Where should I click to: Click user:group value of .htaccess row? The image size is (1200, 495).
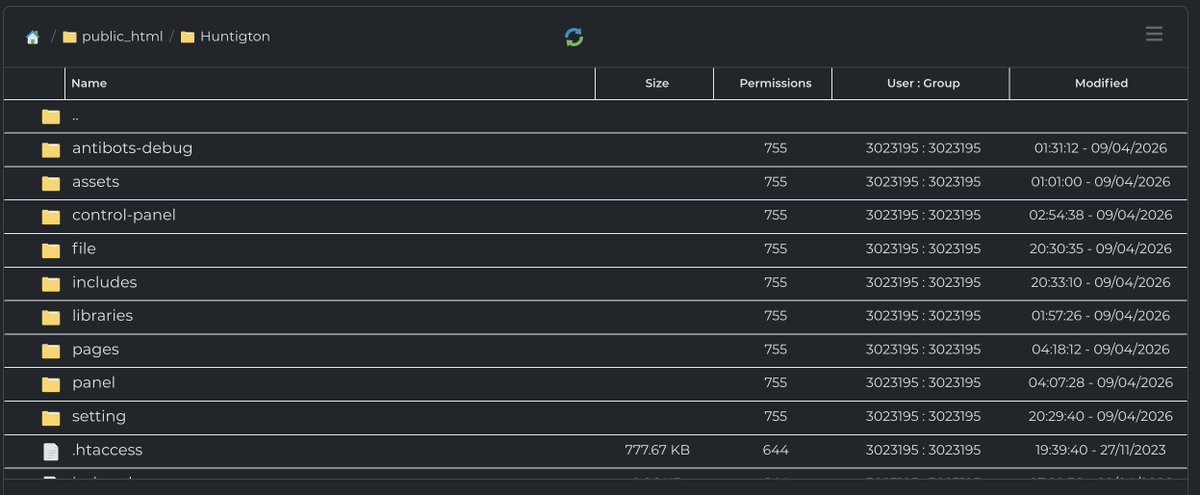point(923,450)
